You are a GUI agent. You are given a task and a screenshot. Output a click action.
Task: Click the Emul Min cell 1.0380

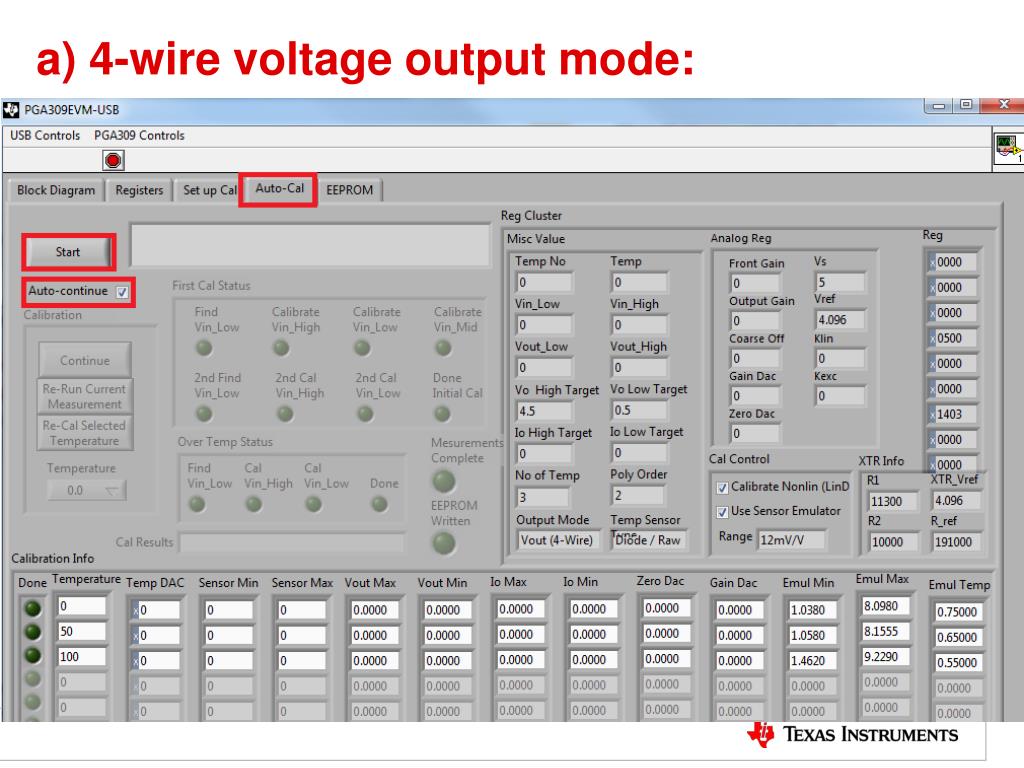point(812,610)
